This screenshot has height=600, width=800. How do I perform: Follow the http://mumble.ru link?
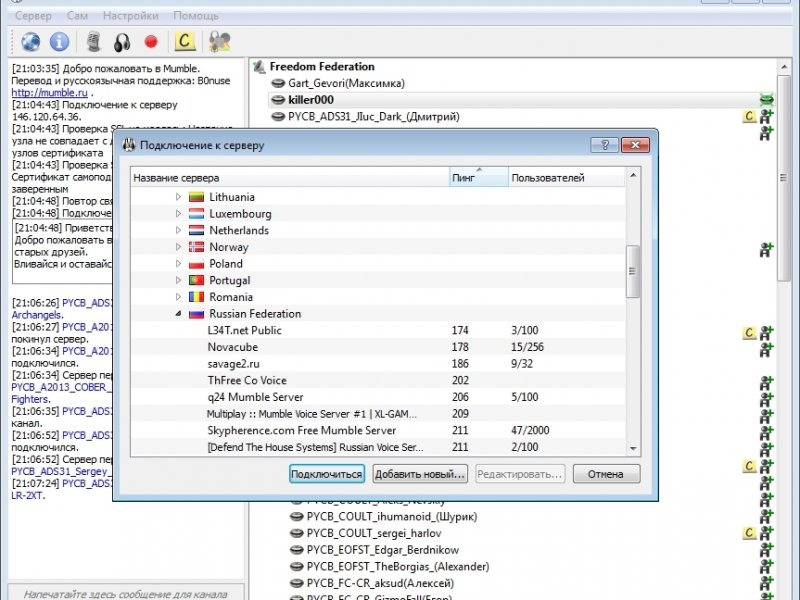[x=49, y=92]
